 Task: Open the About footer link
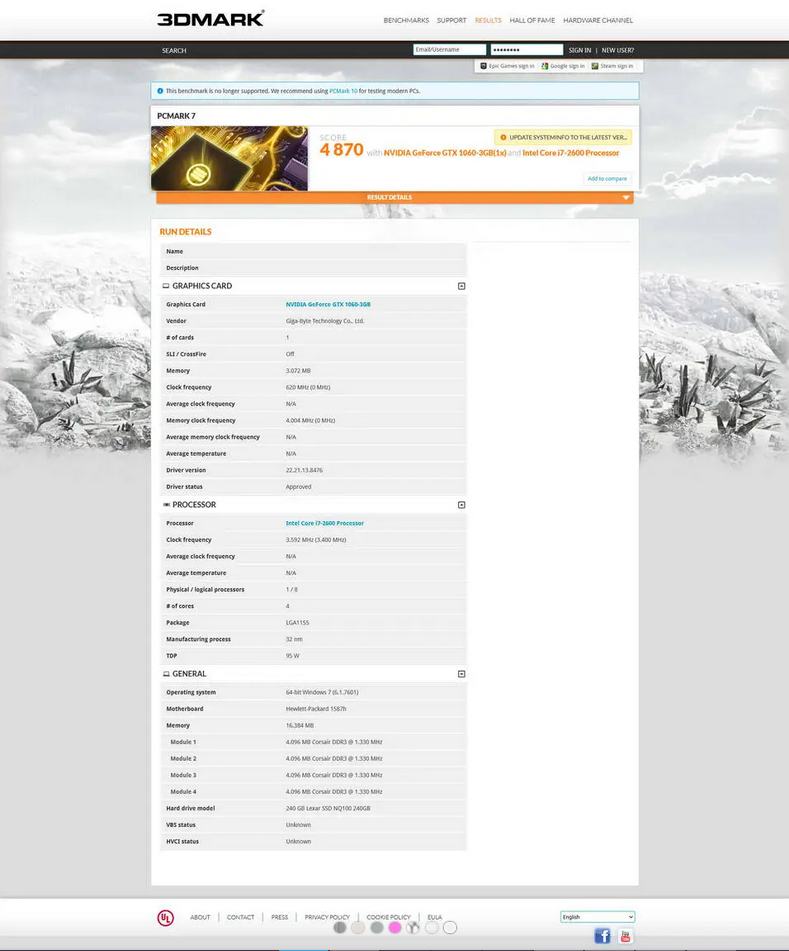pos(200,917)
